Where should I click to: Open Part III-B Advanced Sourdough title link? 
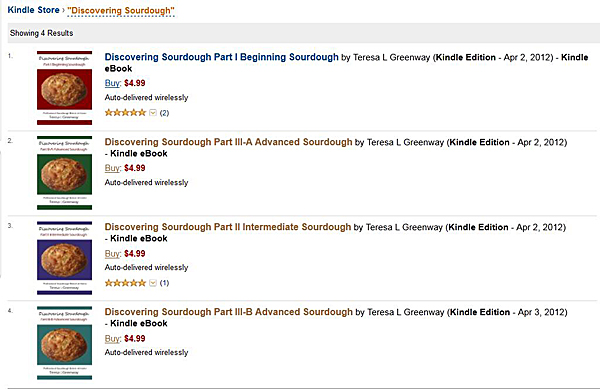(228, 312)
